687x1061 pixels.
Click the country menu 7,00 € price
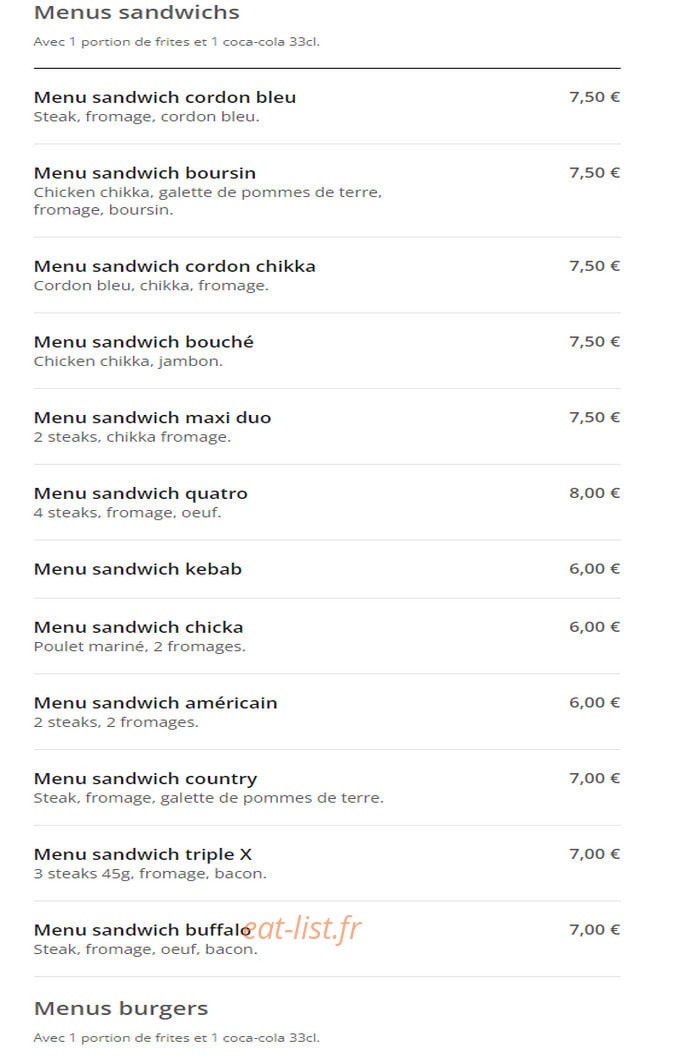pos(594,779)
